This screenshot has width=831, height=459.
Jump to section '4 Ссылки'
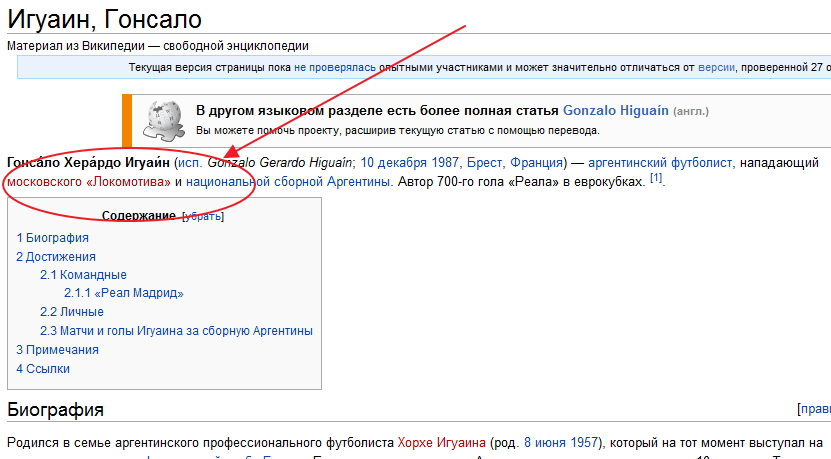43,368
